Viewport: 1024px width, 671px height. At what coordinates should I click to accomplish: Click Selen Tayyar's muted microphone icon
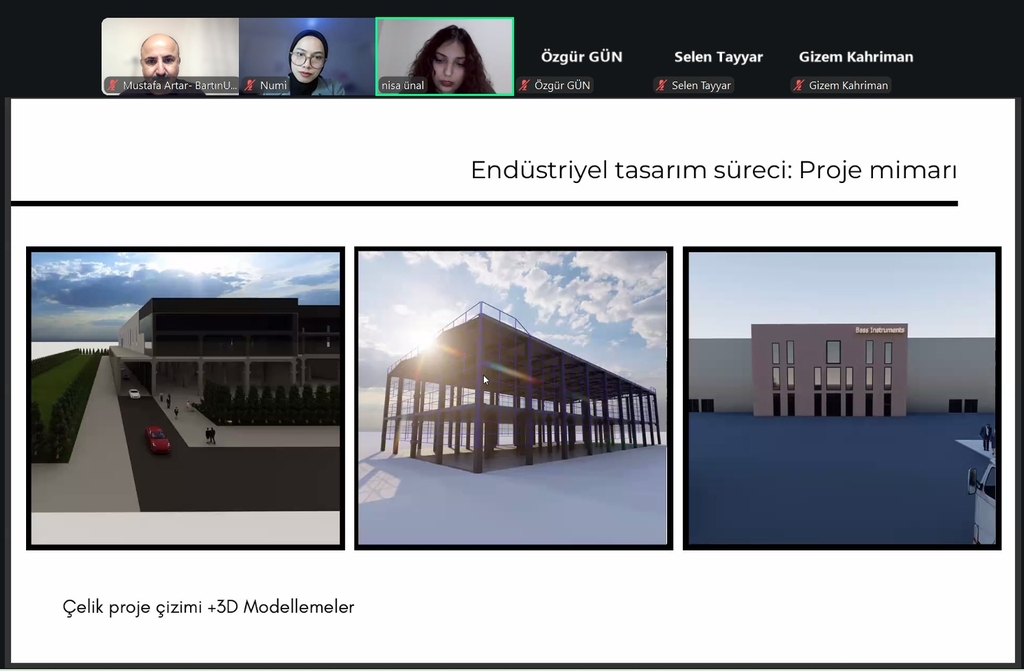[661, 86]
